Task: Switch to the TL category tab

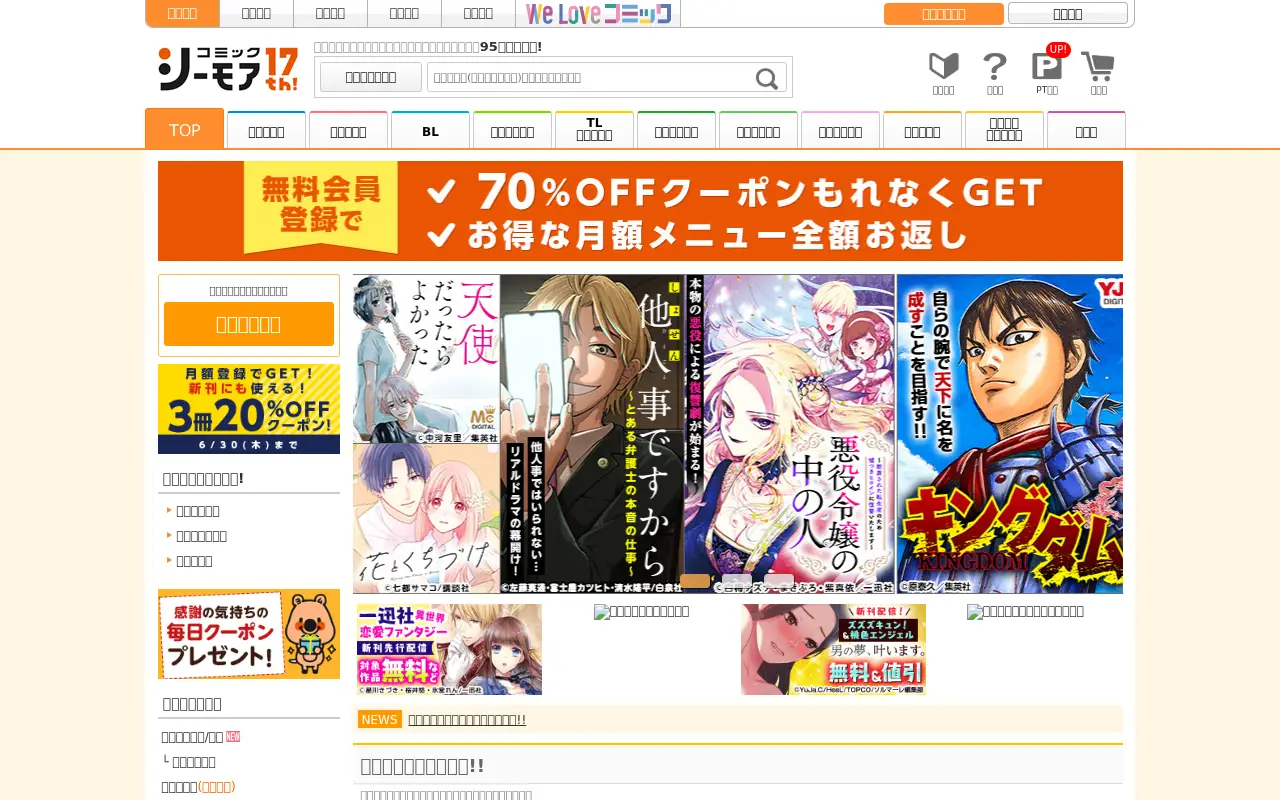Action: click(594, 130)
